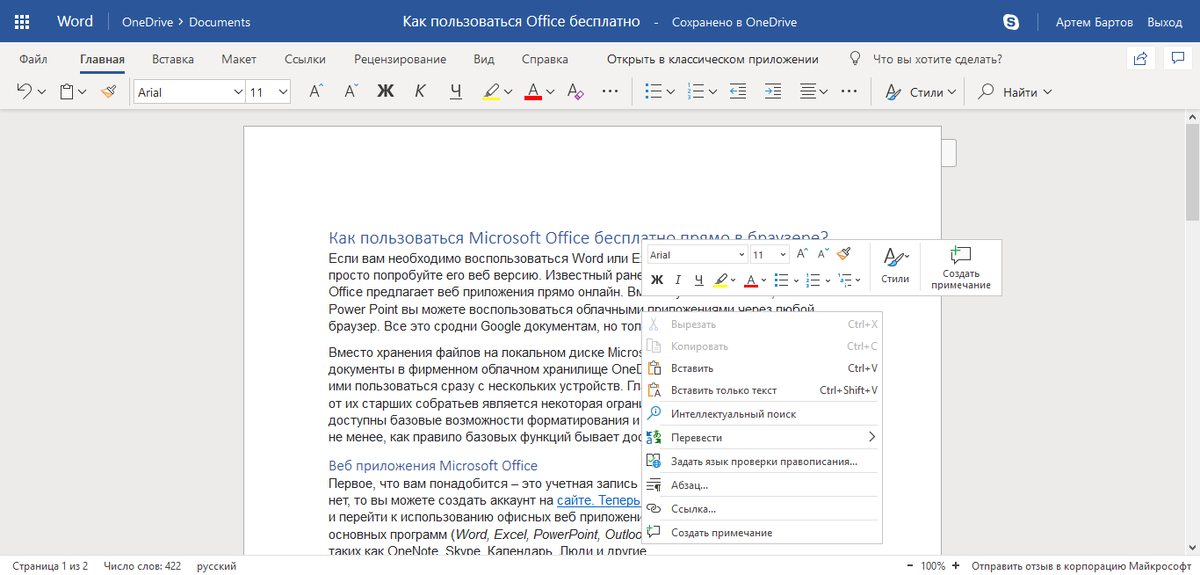The height and width of the screenshot is (575, 1200).
Task: Click Отправить отзыв в корпорацию Майкрософт
Action: tap(1083, 566)
